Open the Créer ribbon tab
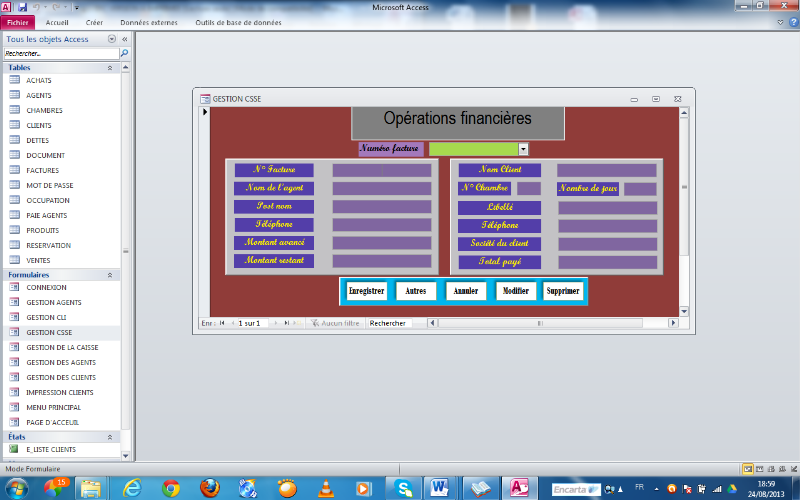800x500 pixels. 94,22
